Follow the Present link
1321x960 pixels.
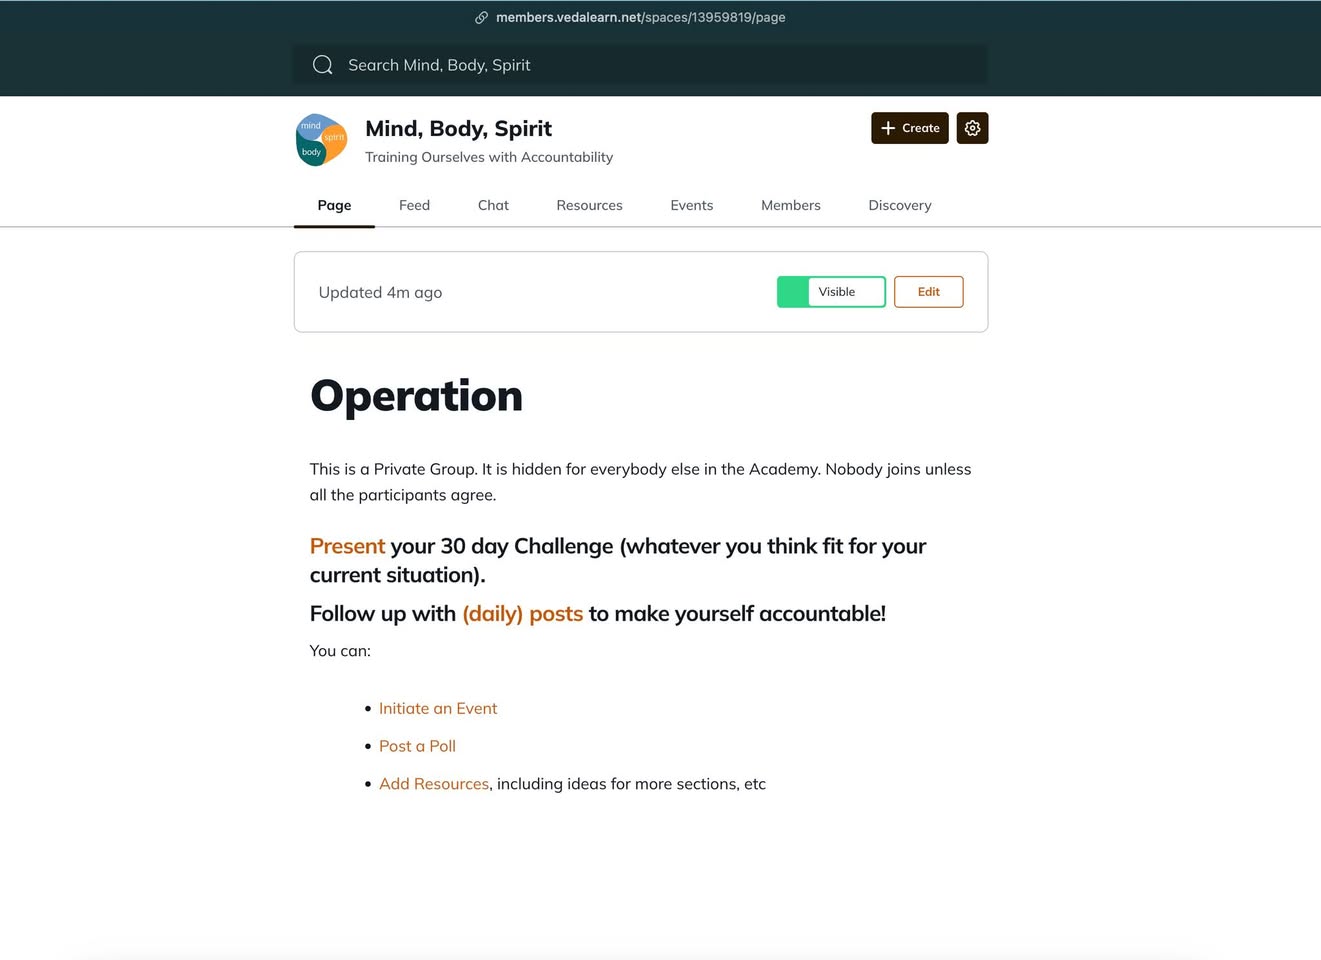347,546
